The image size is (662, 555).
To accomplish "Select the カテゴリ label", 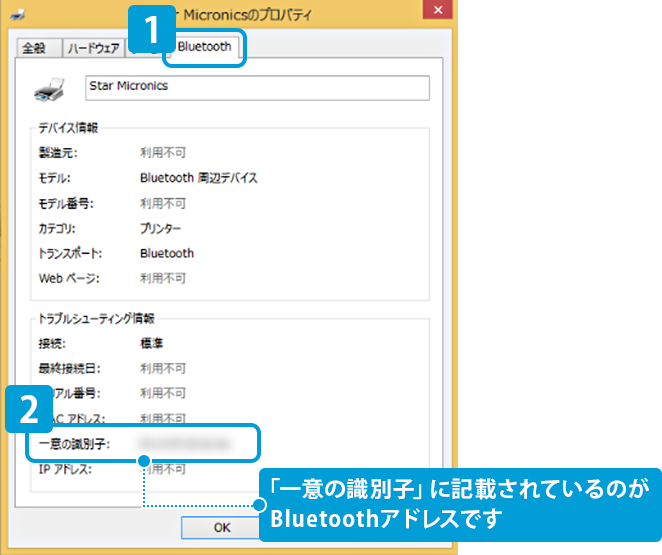I will pos(57,229).
